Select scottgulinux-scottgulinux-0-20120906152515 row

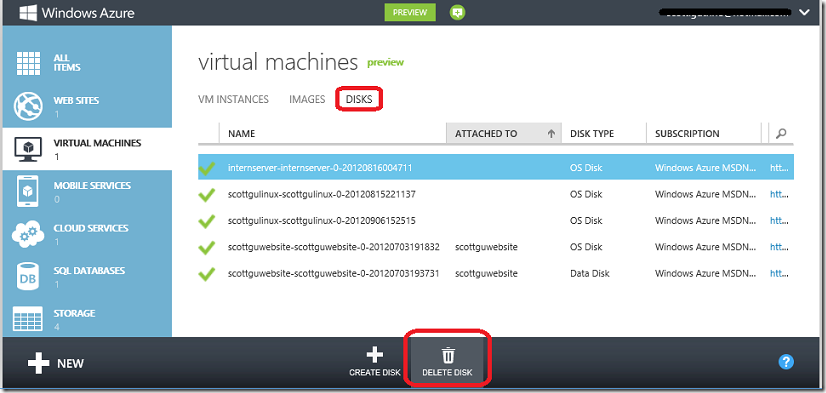click(496, 221)
